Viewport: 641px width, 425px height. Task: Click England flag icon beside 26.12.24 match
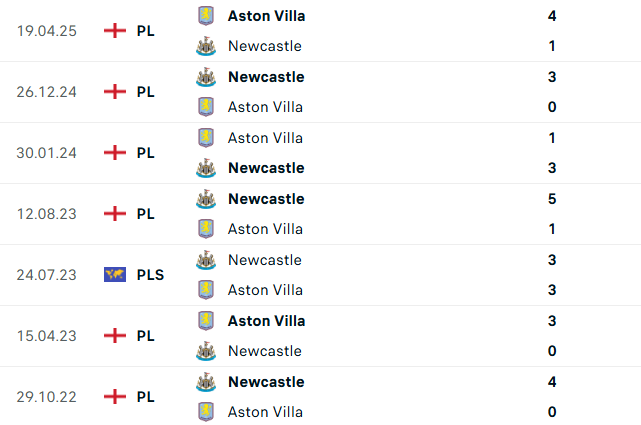pos(115,92)
